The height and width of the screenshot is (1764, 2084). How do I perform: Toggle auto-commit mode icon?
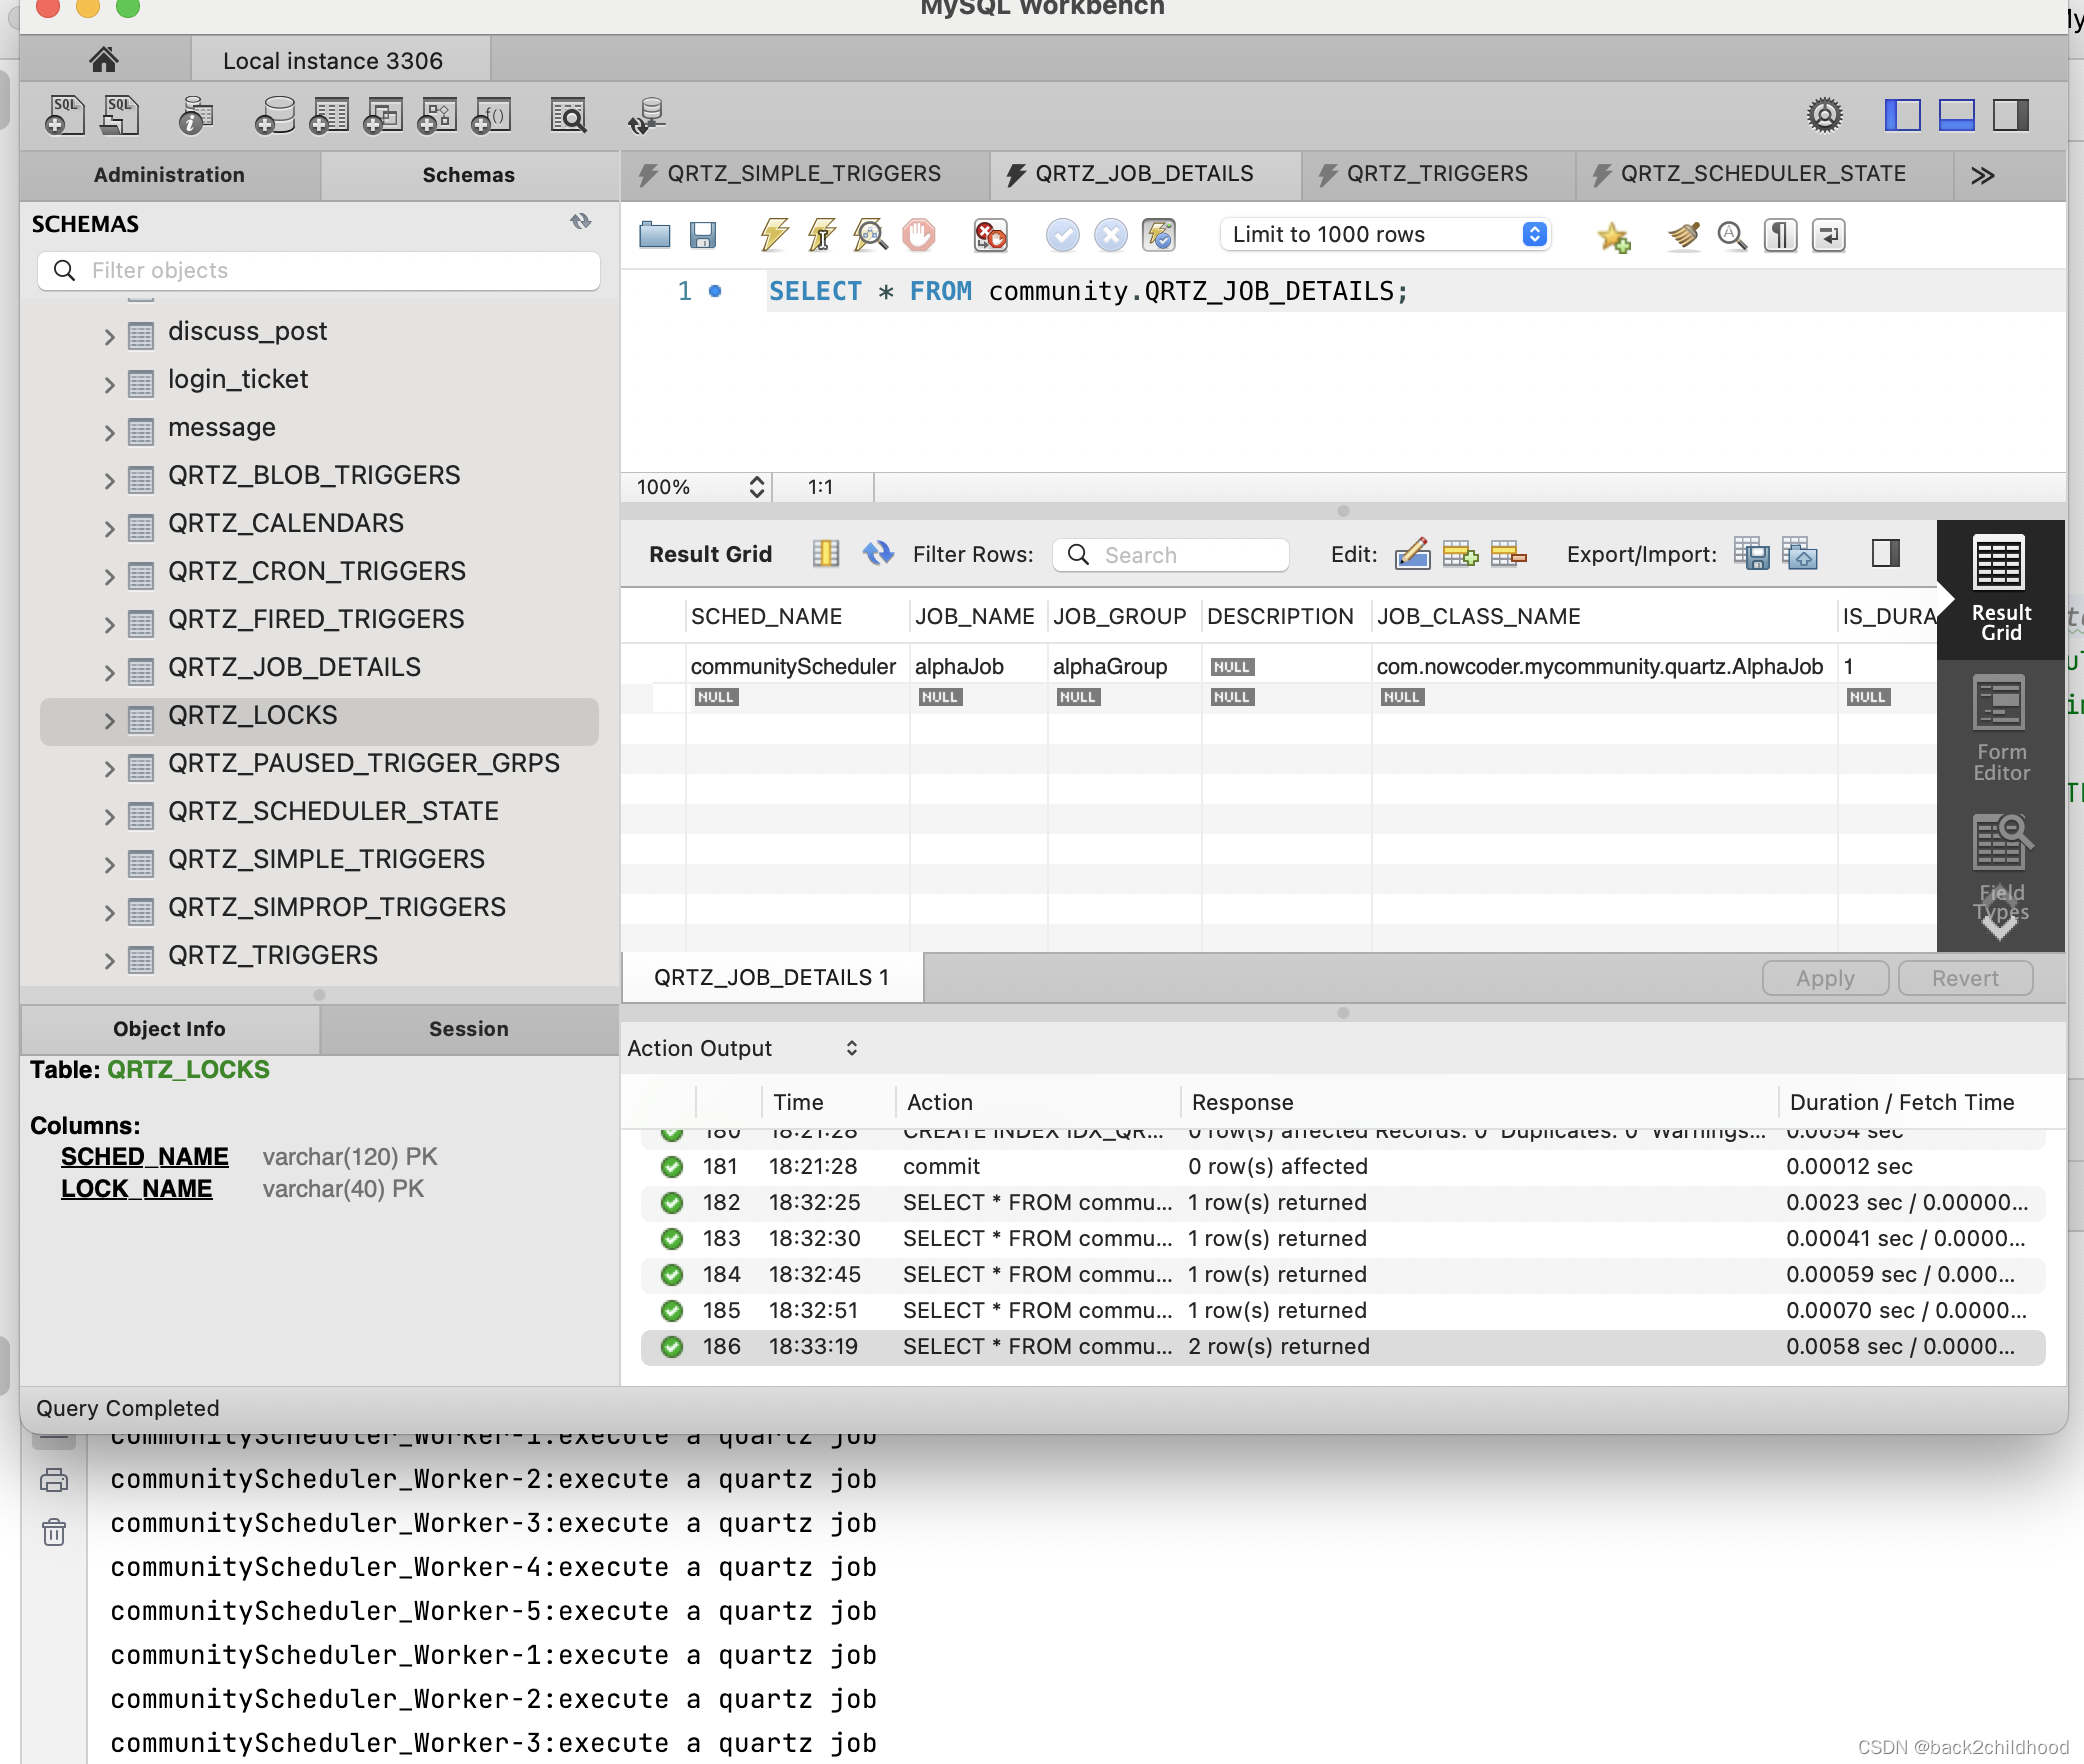coord(1159,235)
